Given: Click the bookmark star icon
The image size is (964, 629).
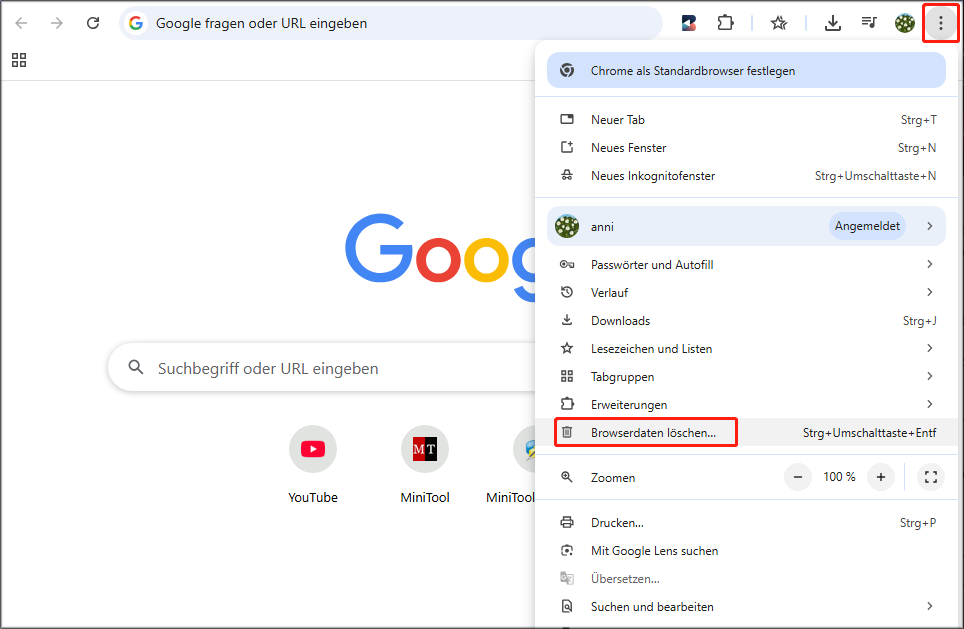Looking at the screenshot, I should coord(779,22).
